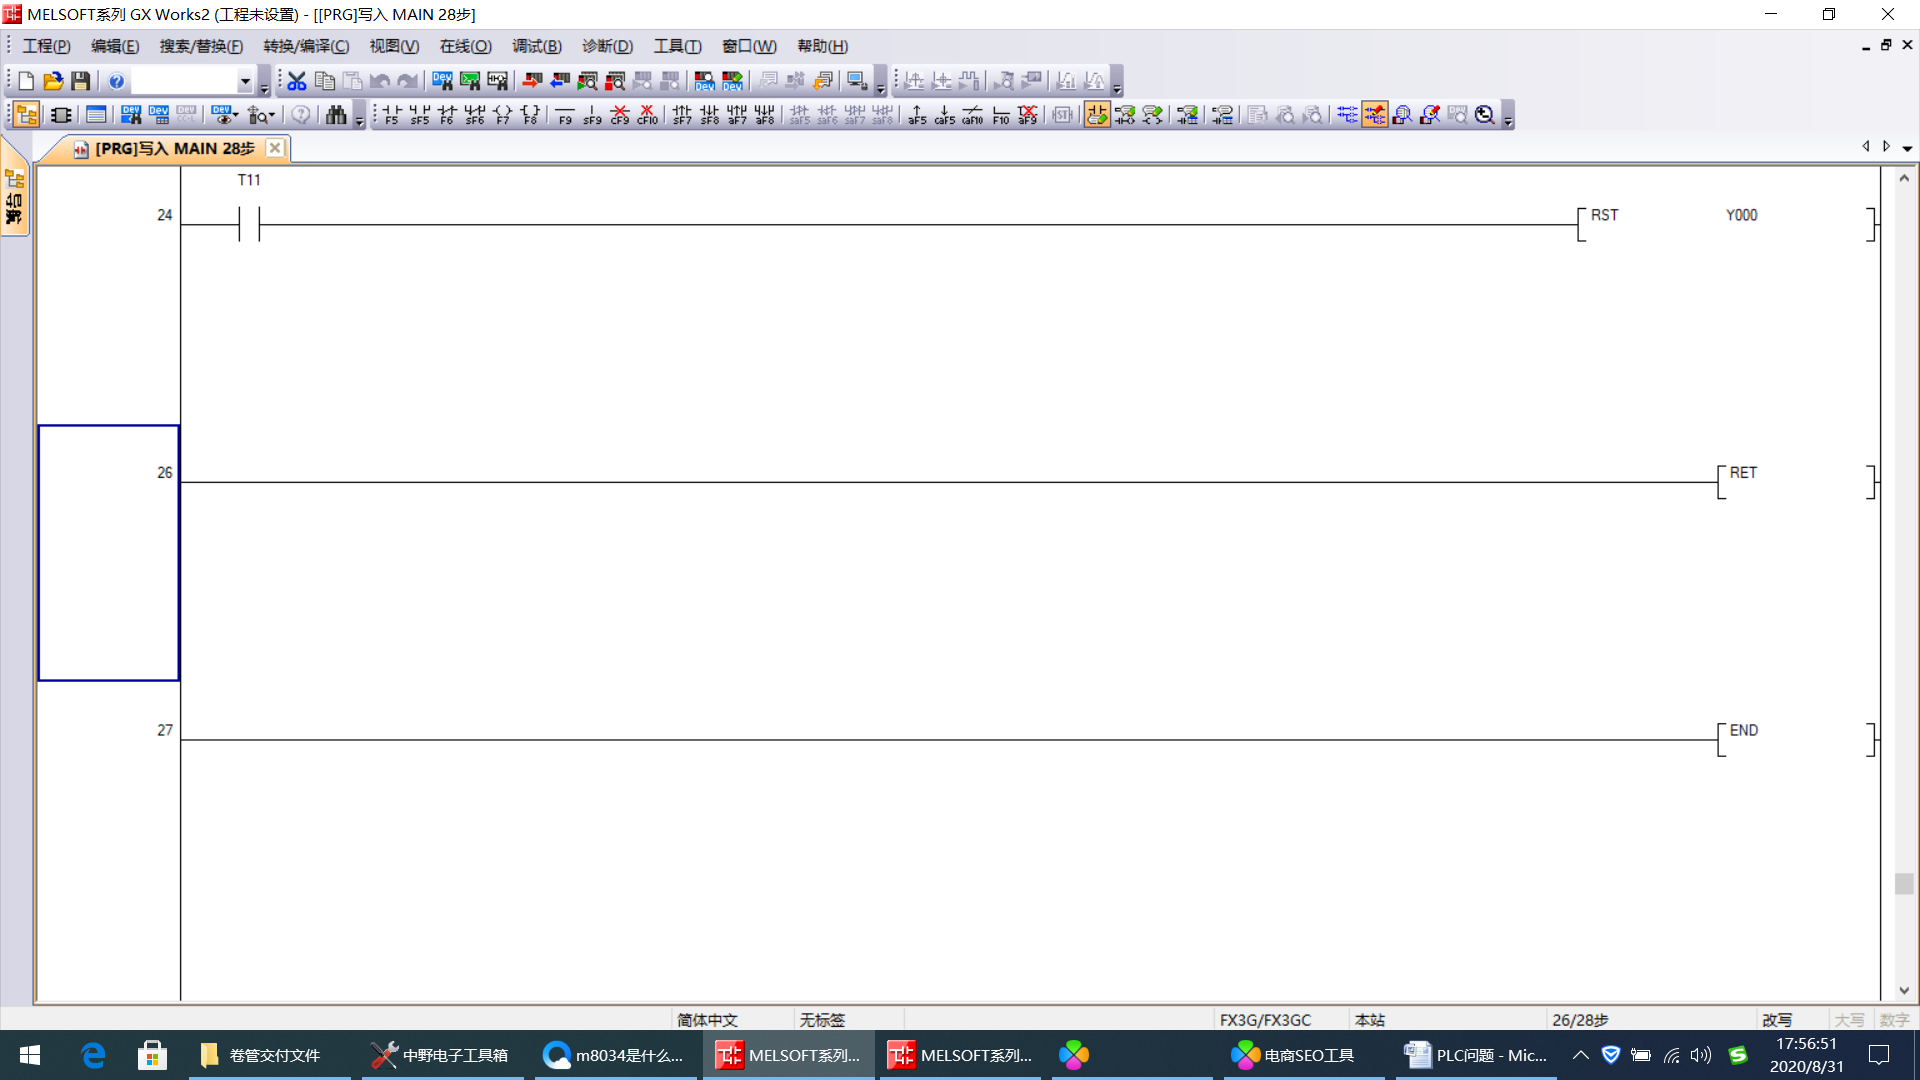
Task: Click the zoom magnifier toolbar icon
Action: pyautogui.click(x=1485, y=115)
